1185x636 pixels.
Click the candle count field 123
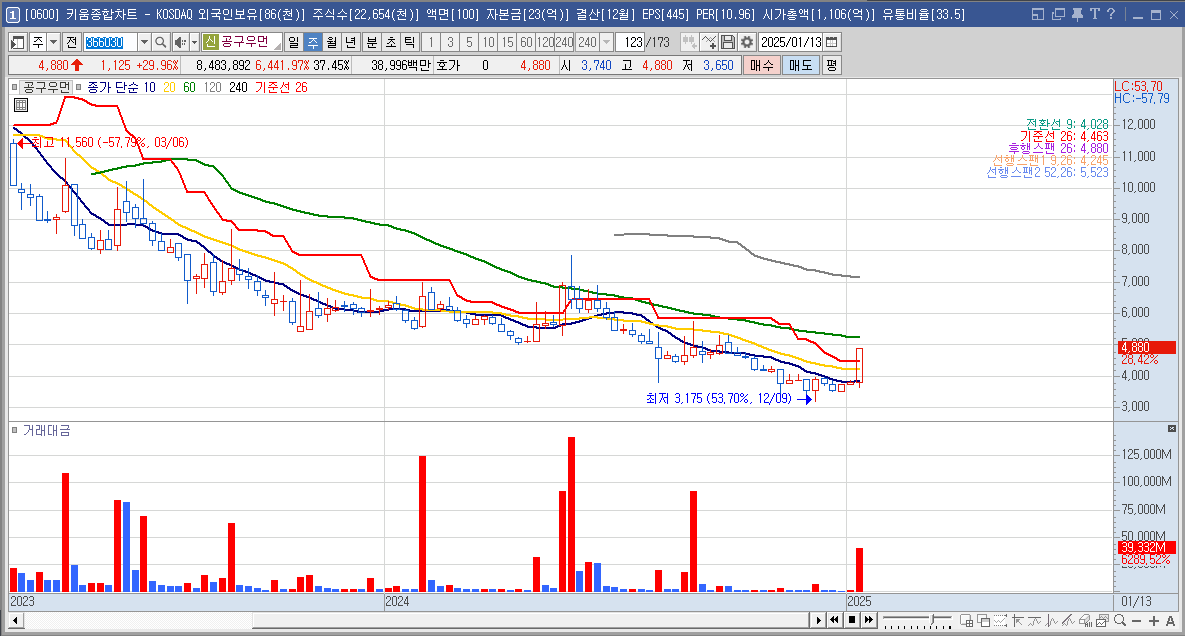click(x=631, y=42)
